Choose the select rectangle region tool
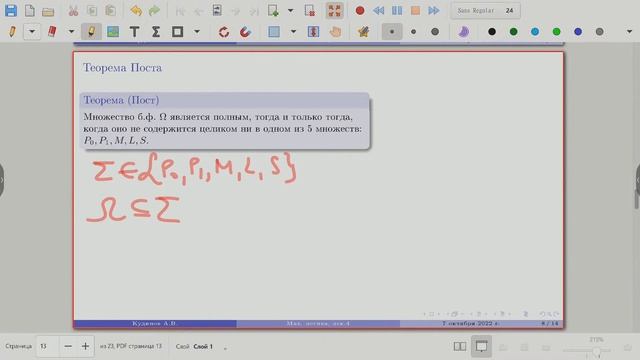 click(x=273, y=32)
